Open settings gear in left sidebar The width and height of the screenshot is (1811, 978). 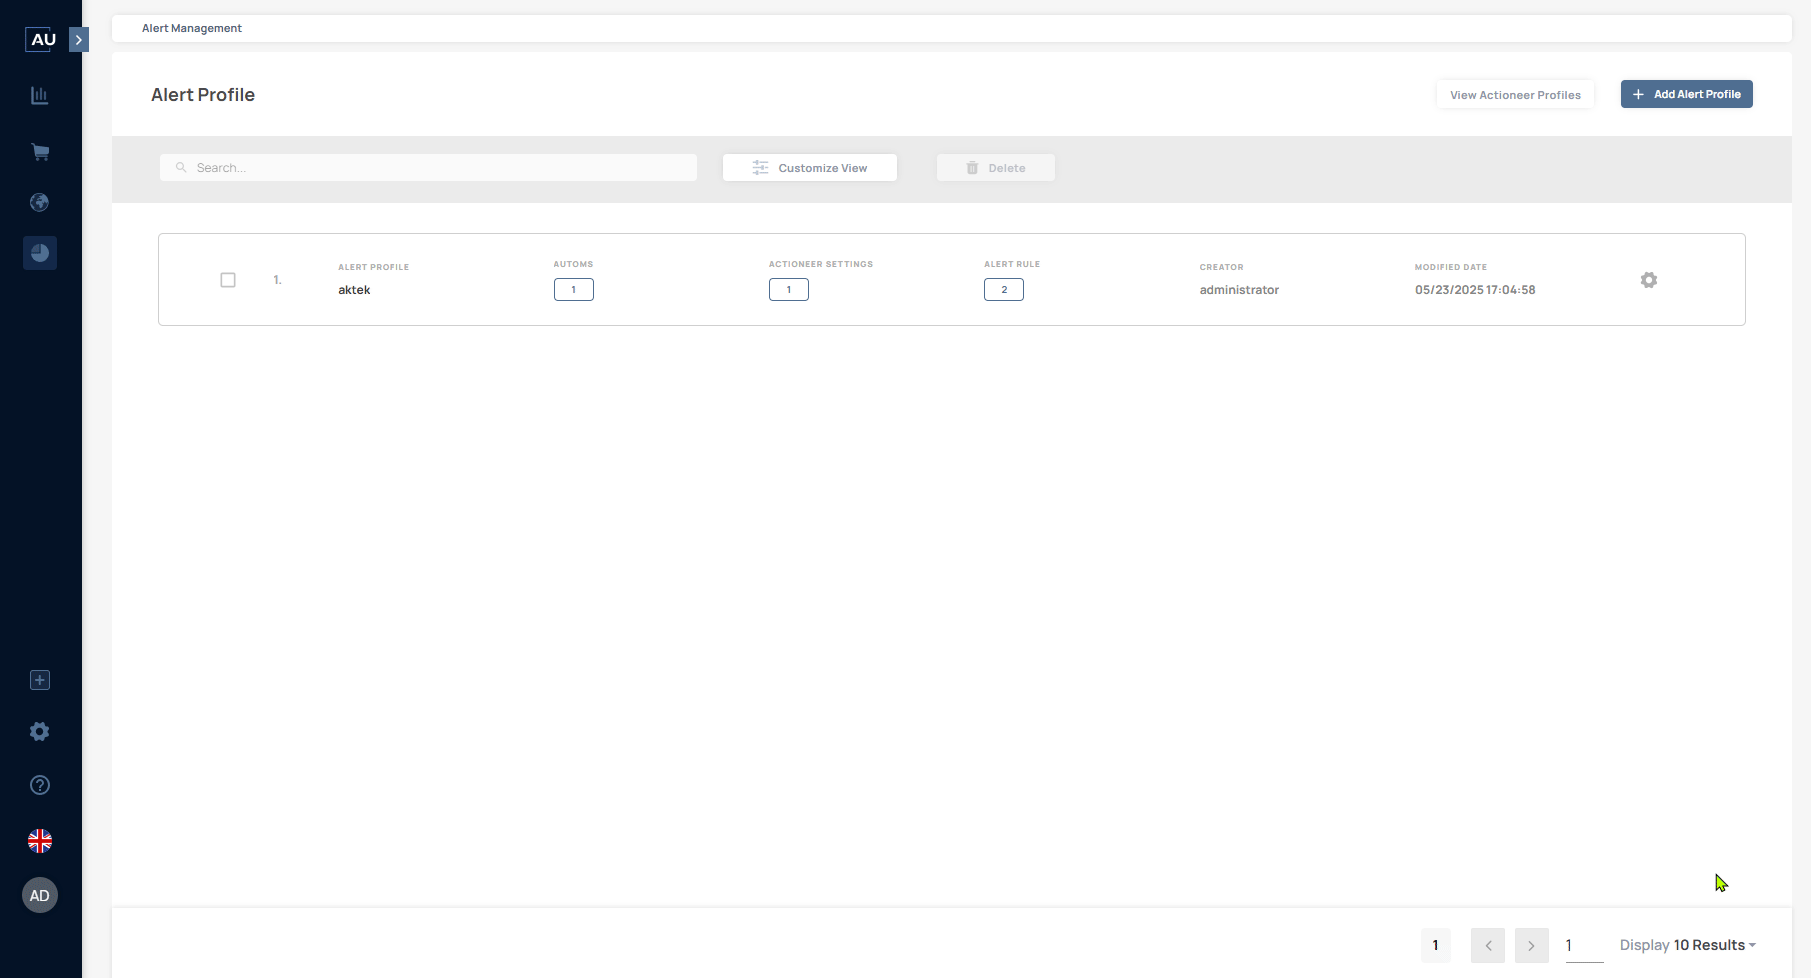coord(40,732)
